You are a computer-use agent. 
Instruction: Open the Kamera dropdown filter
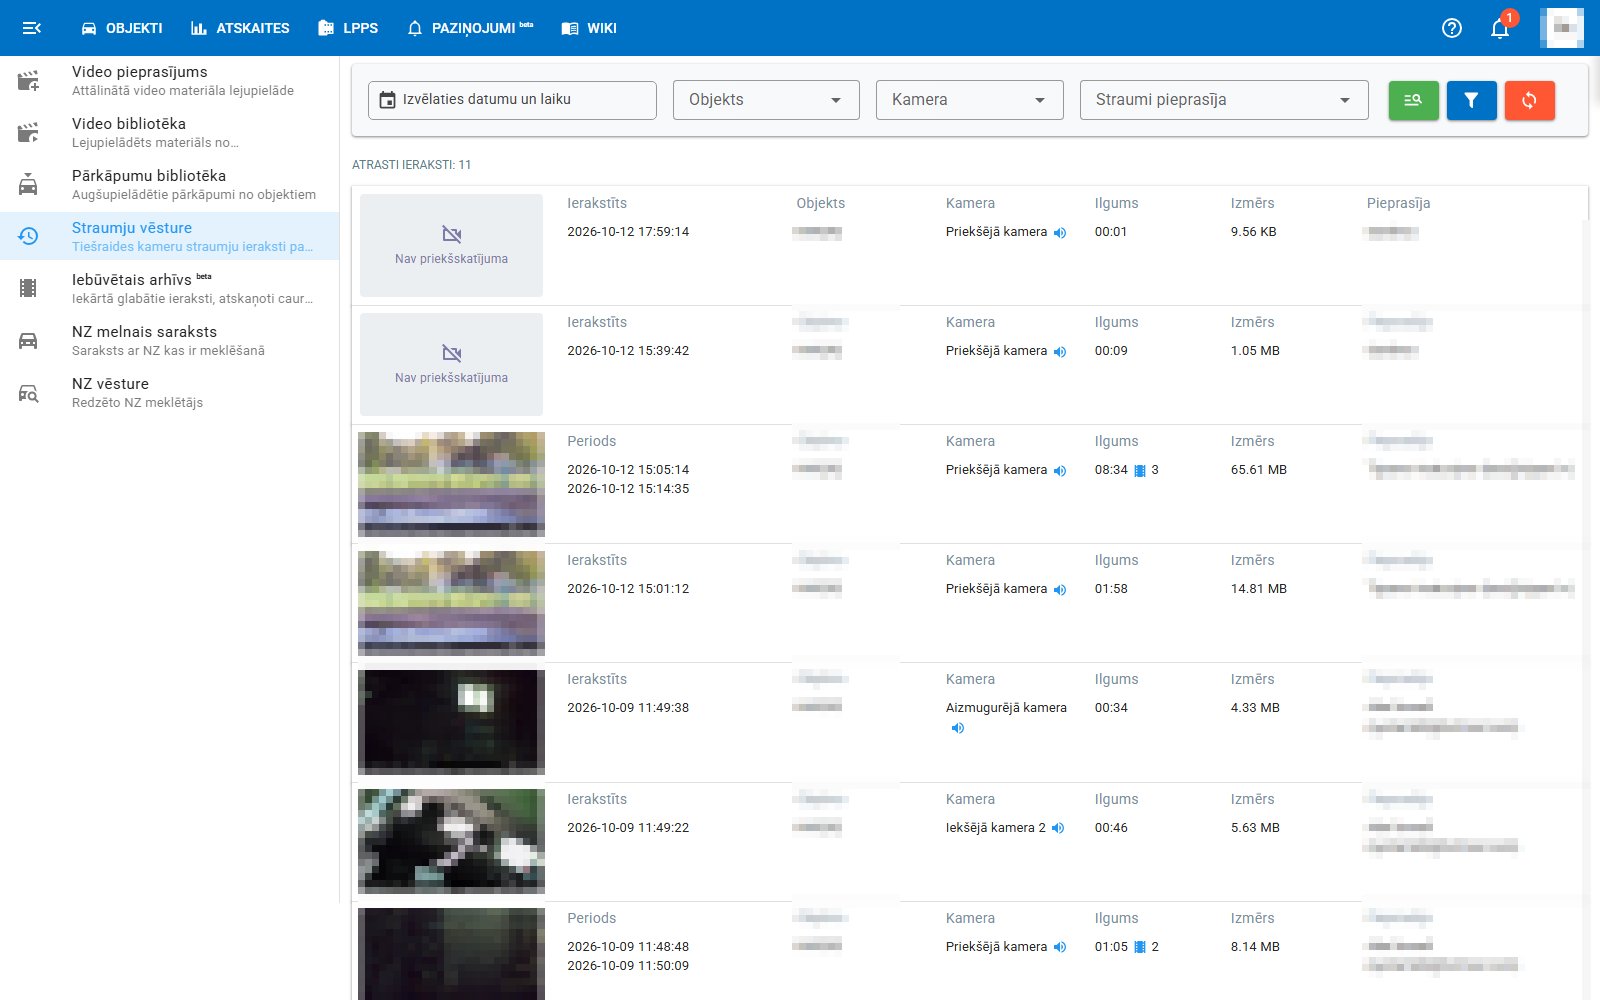(969, 100)
